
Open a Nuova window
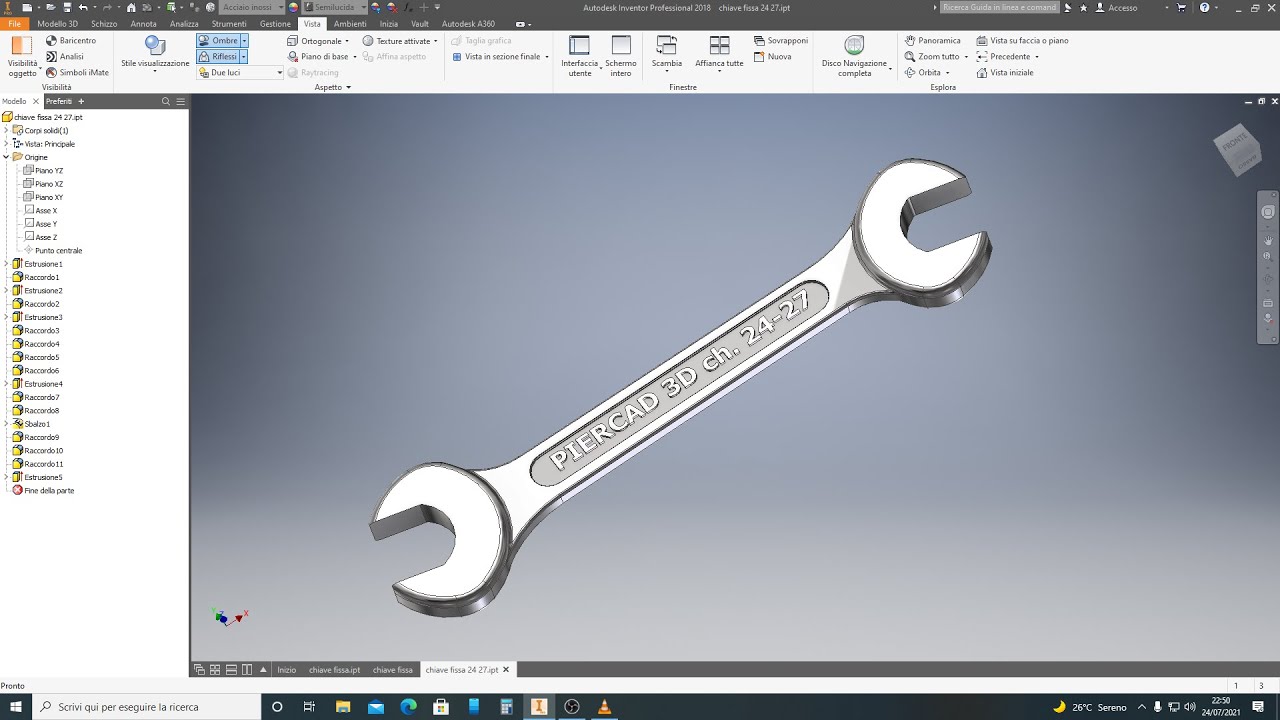772,57
